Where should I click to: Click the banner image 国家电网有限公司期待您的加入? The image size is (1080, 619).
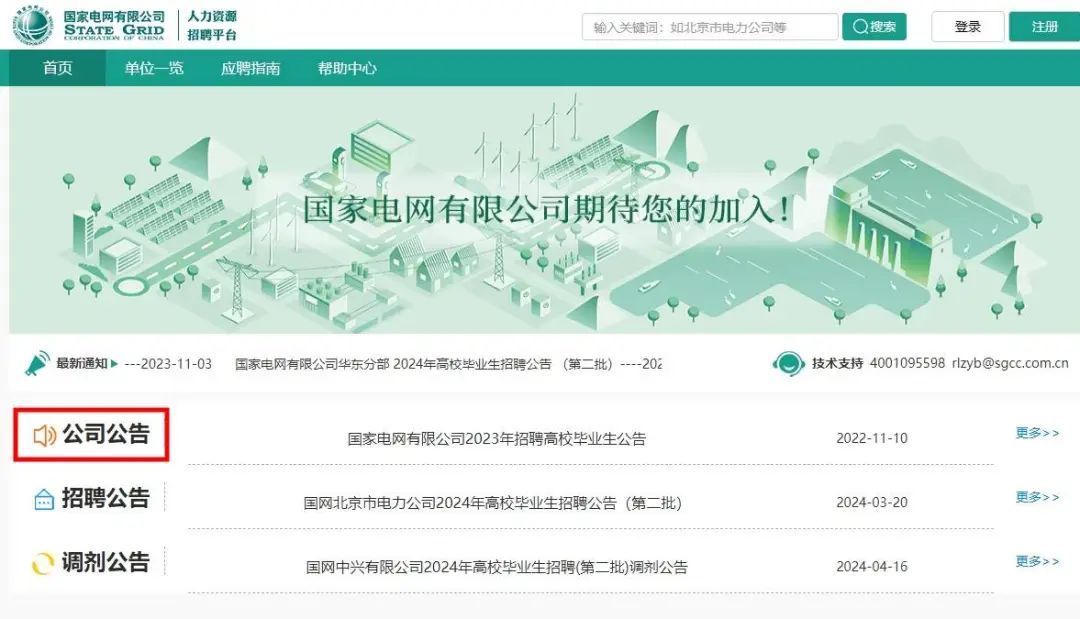tap(545, 210)
